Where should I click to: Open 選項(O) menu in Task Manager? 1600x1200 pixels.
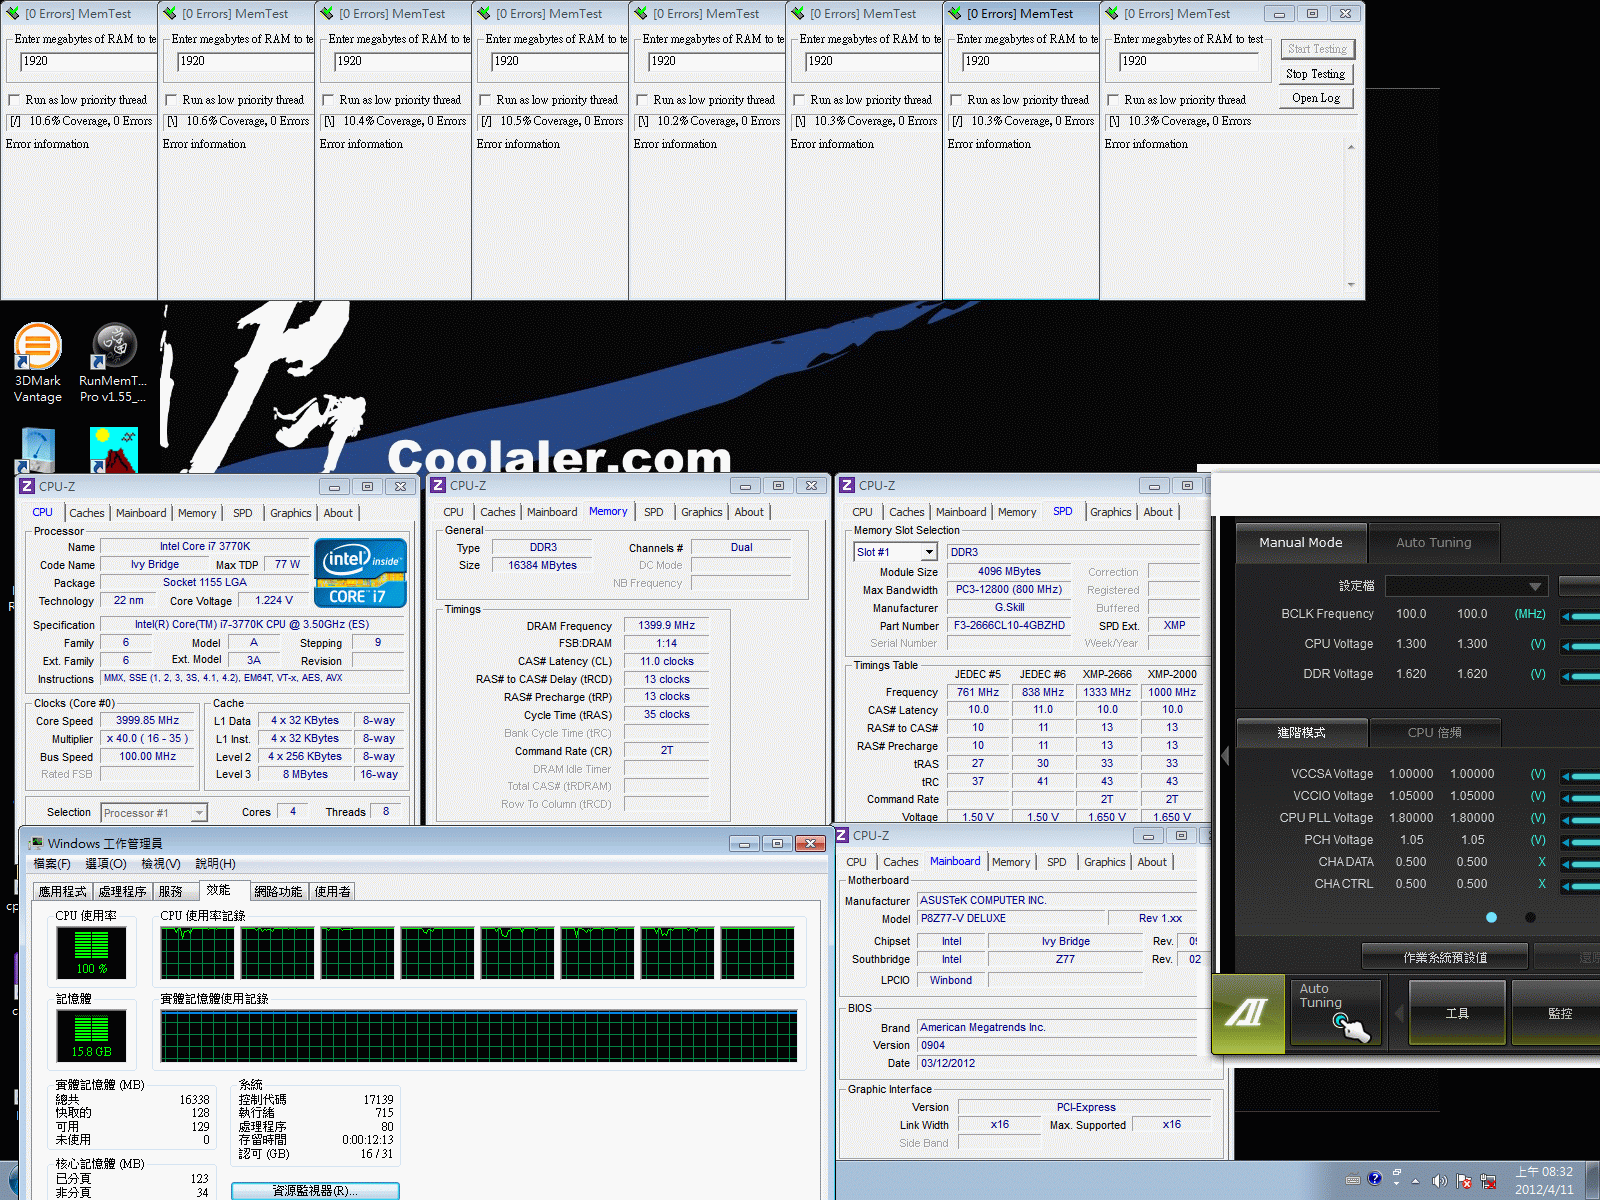click(x=106, y=863)
